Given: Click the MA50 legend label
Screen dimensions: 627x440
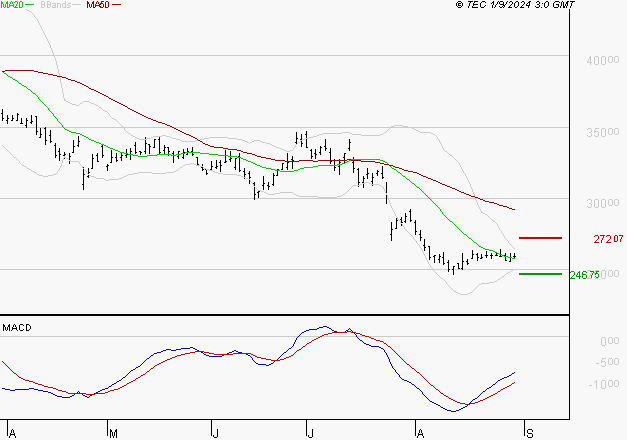Looking at the screenshot, I should point(98,5).
